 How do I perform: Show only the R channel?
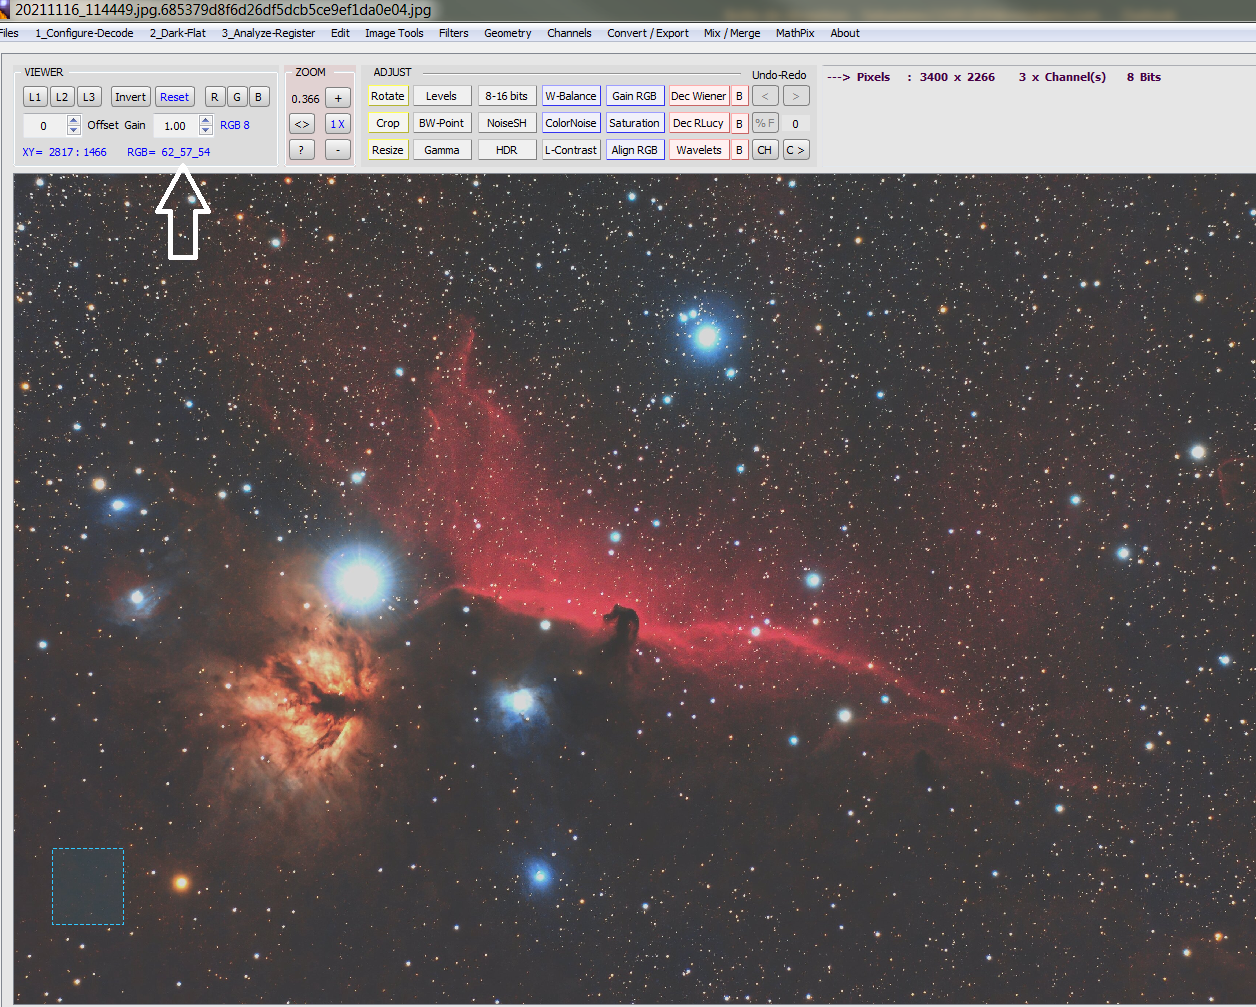coord(215,97)
